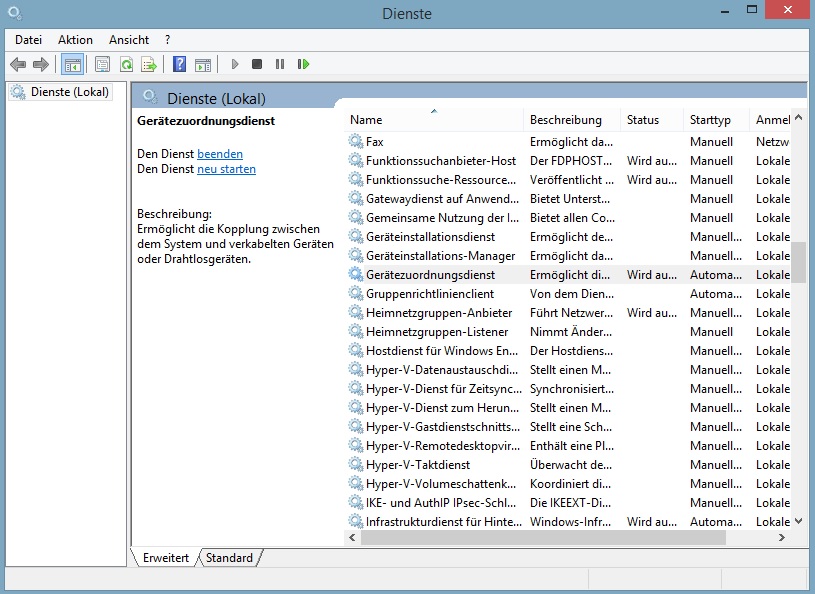
Task: Select the Gerätezuordnungsdienst row name
Action: pos(430,274)
